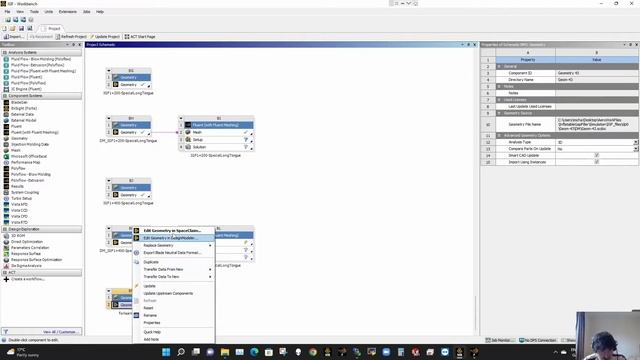The height and width of the screenshot is (360, 640).
Task: Select Add Note in the context menu
Action: pyautogui.click(x=151, y=340)
